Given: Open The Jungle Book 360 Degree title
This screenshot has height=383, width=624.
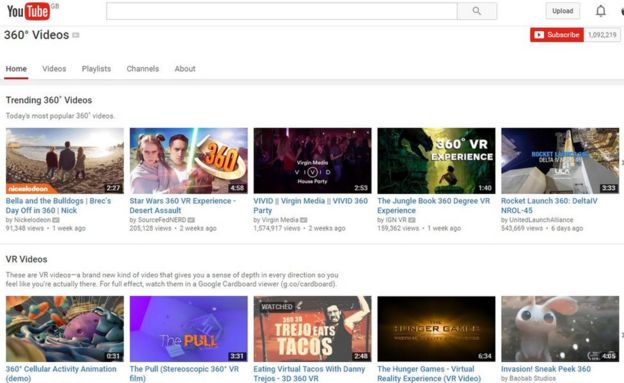Looking at the screenshot, I should point(434,205).
